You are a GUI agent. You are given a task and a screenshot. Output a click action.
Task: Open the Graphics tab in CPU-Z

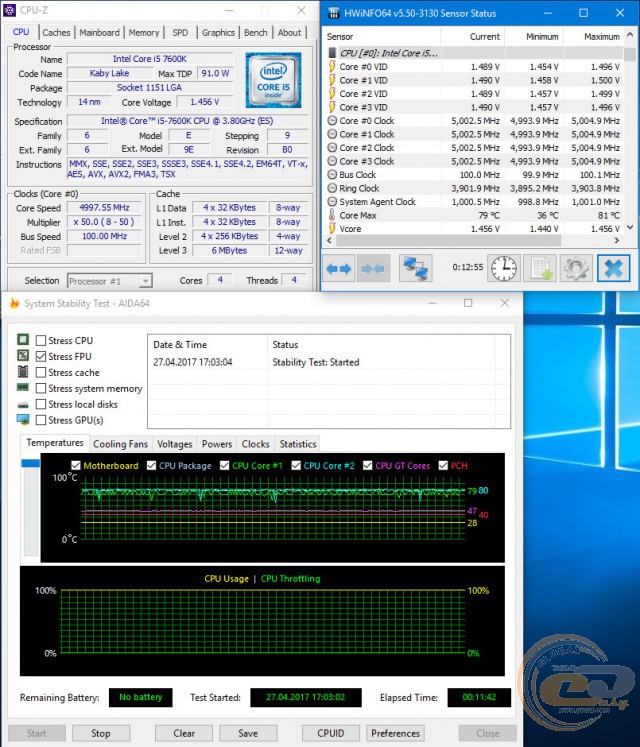(218, 32)
